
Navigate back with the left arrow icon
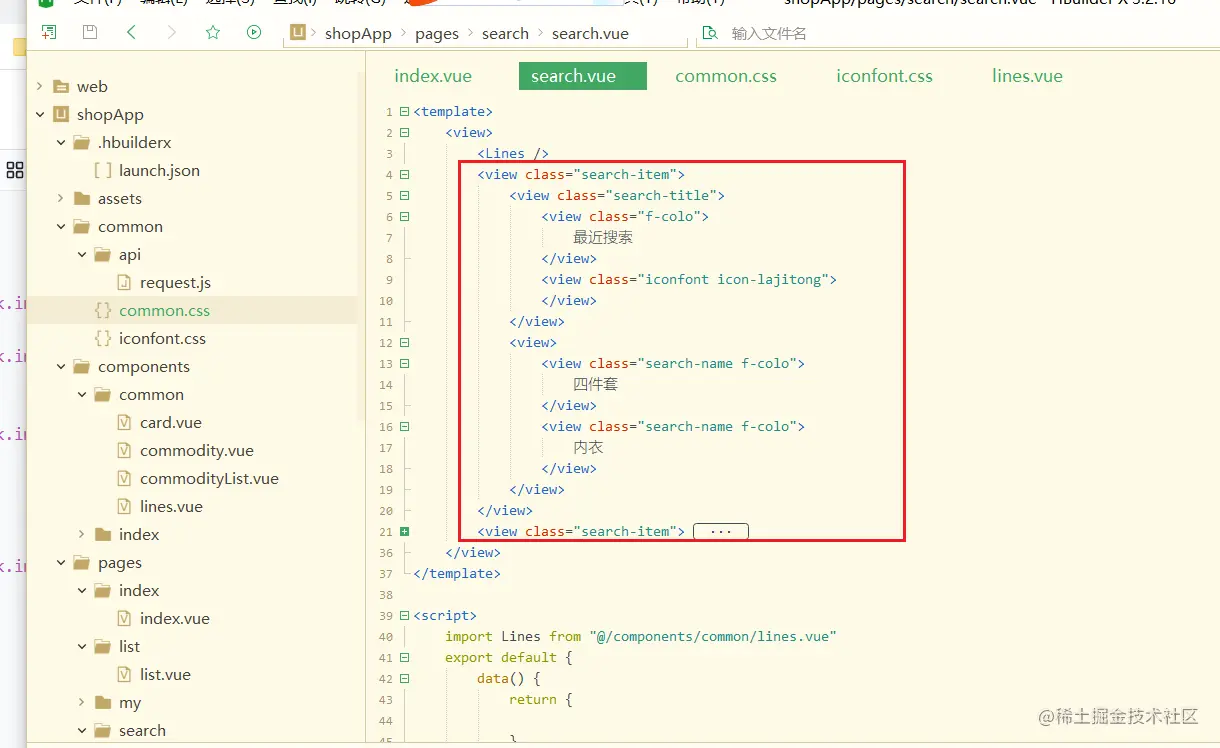(x=131, y=32)
